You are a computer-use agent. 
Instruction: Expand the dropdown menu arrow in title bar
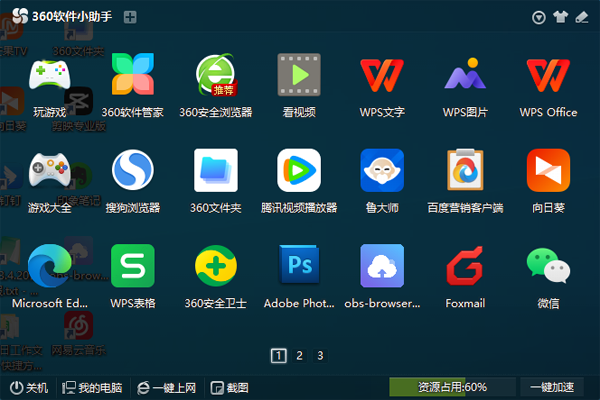pos(539,17)
